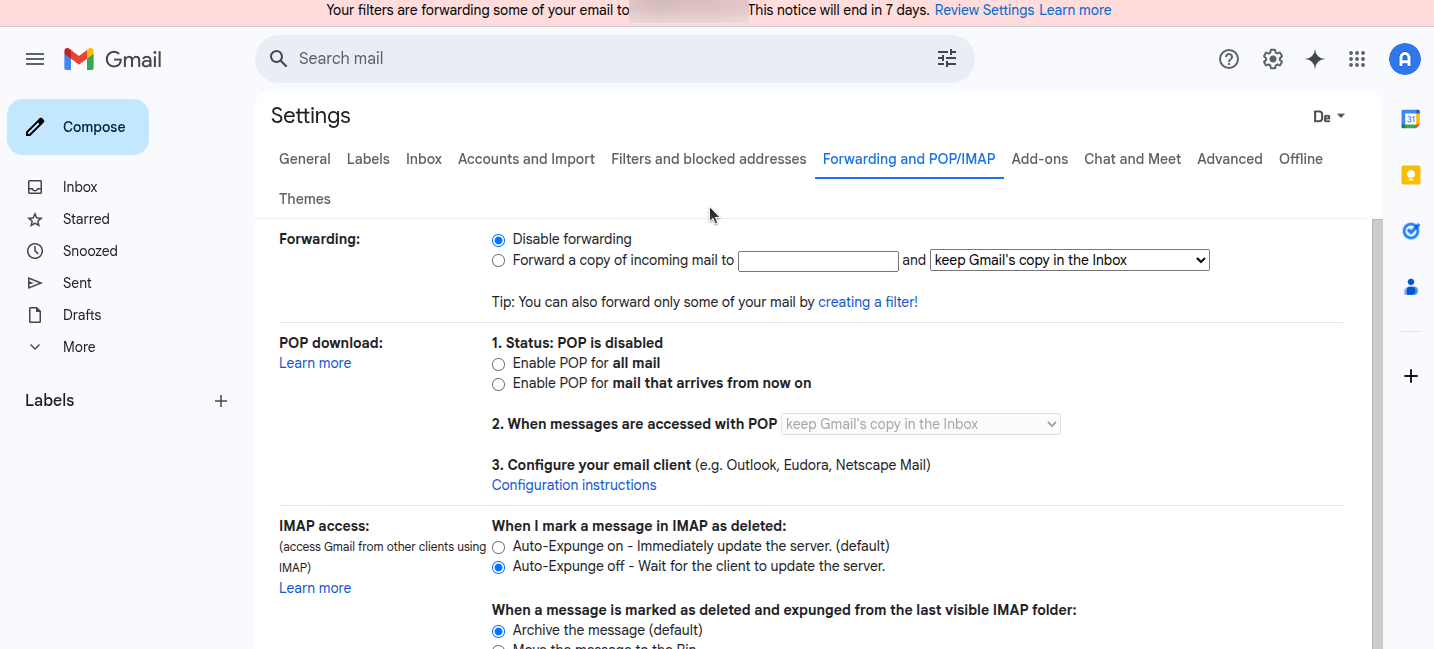Open Google Keep side panel icon
This screenshot has height=649, width=1434.
pos(1411,175)
